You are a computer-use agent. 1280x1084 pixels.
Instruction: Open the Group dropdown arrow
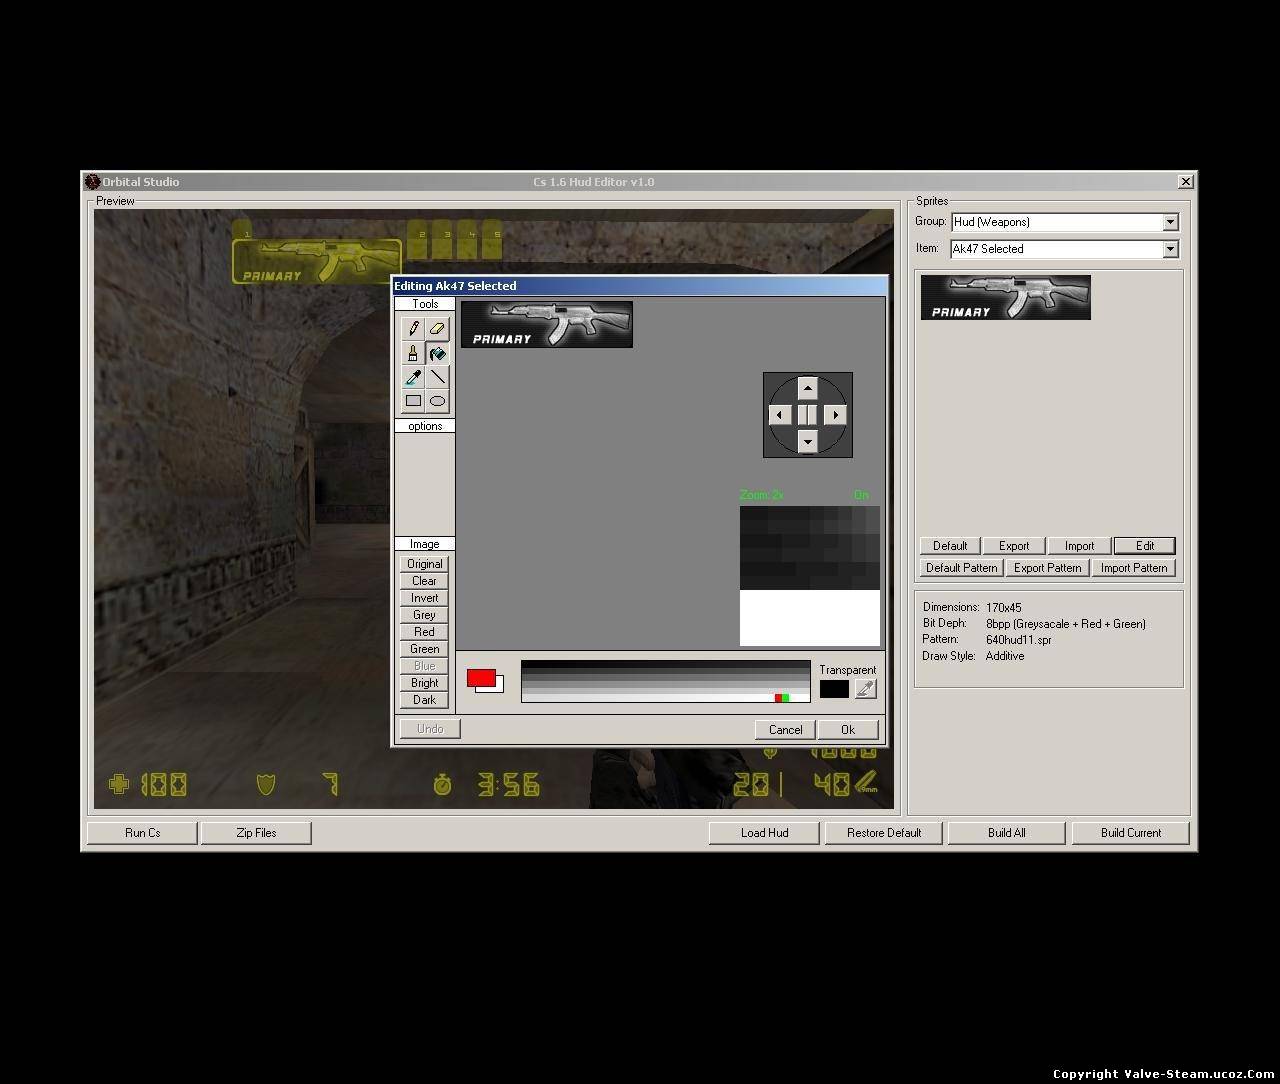[1171, 222]
